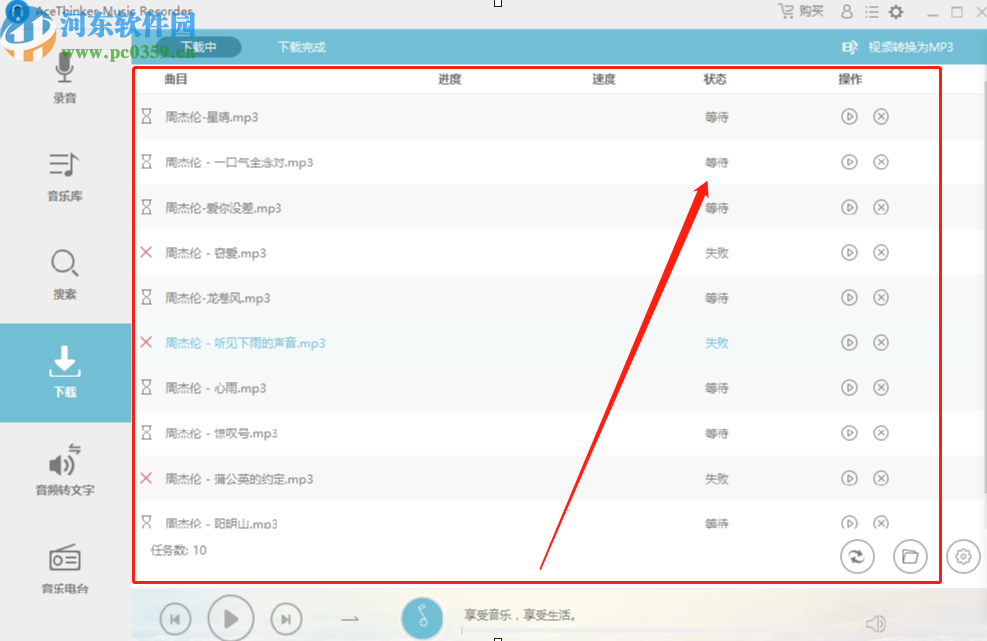
Task: Start downloading 周杰伦-星晴.mp3
Action: pos(849,117)
